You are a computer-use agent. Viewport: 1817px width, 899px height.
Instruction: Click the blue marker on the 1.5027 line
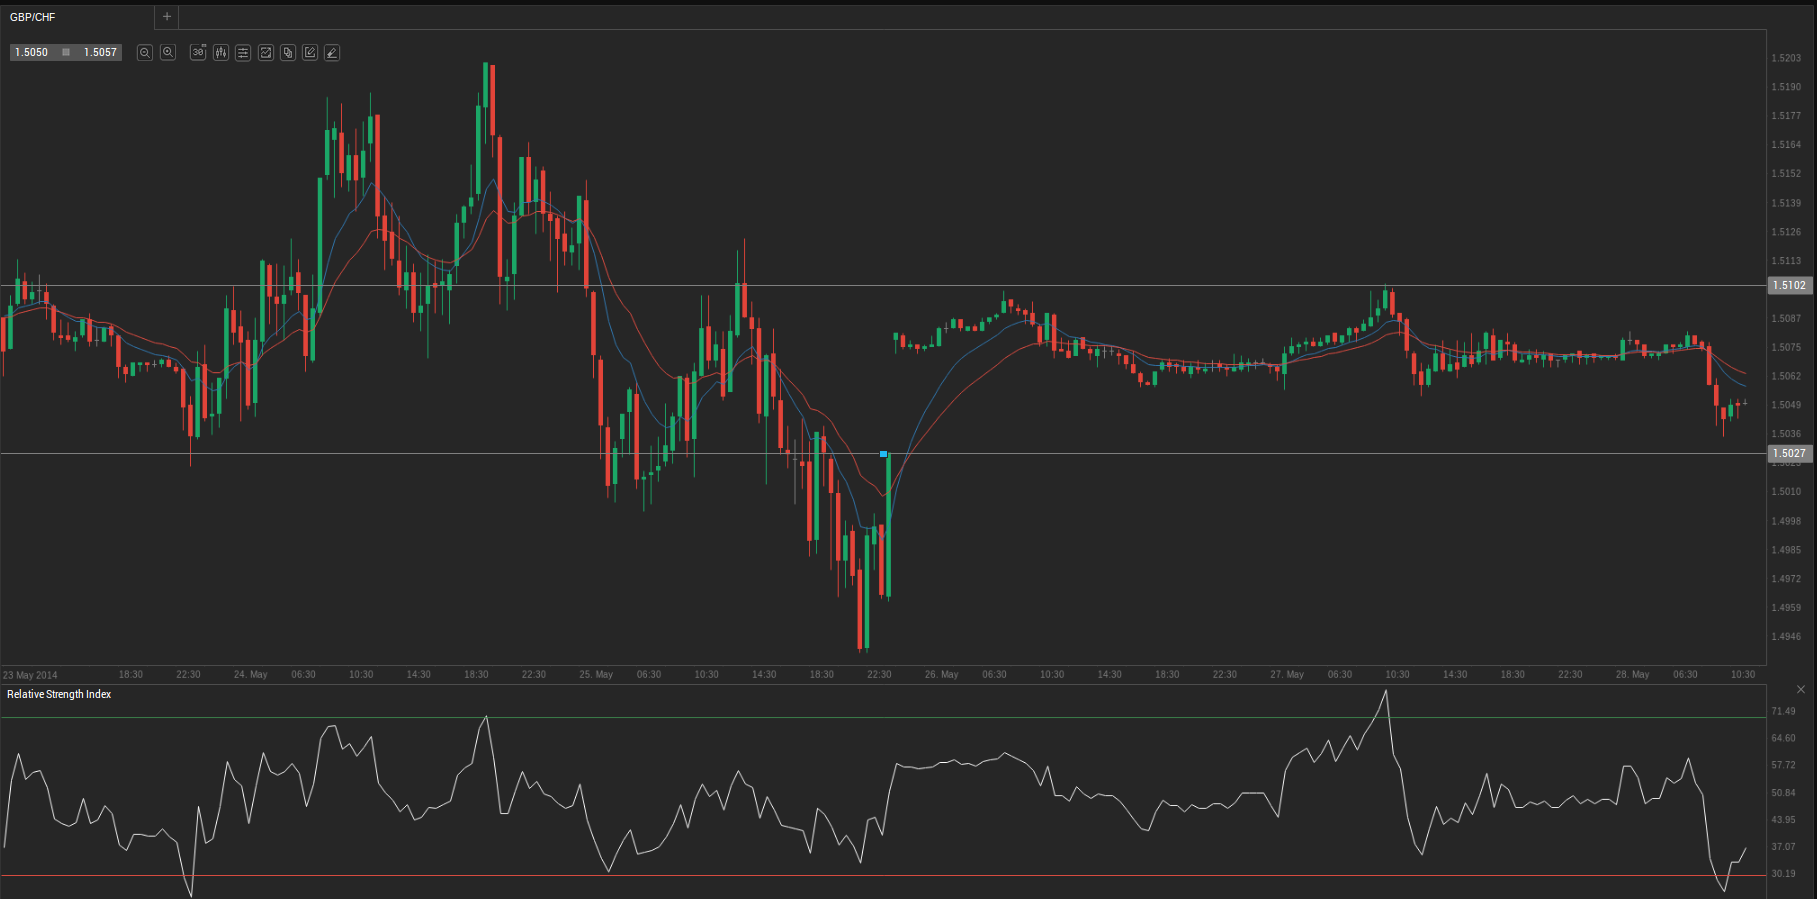(x=883, y=454)
